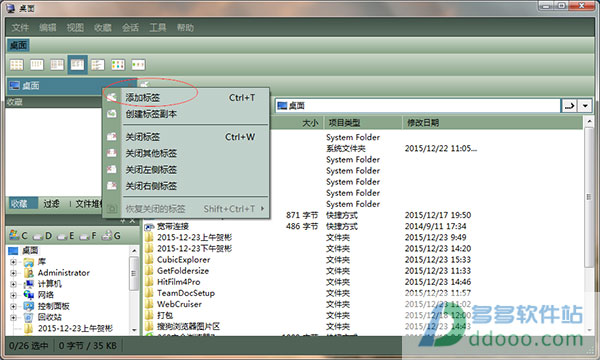
Task: Open drive E in the drives toolbar
Action: coord(65,236)
